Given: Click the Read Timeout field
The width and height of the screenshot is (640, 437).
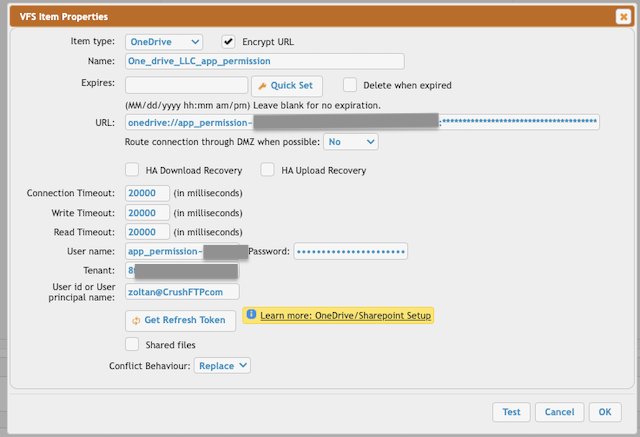Looking at the screenshot, I should 147,232.
